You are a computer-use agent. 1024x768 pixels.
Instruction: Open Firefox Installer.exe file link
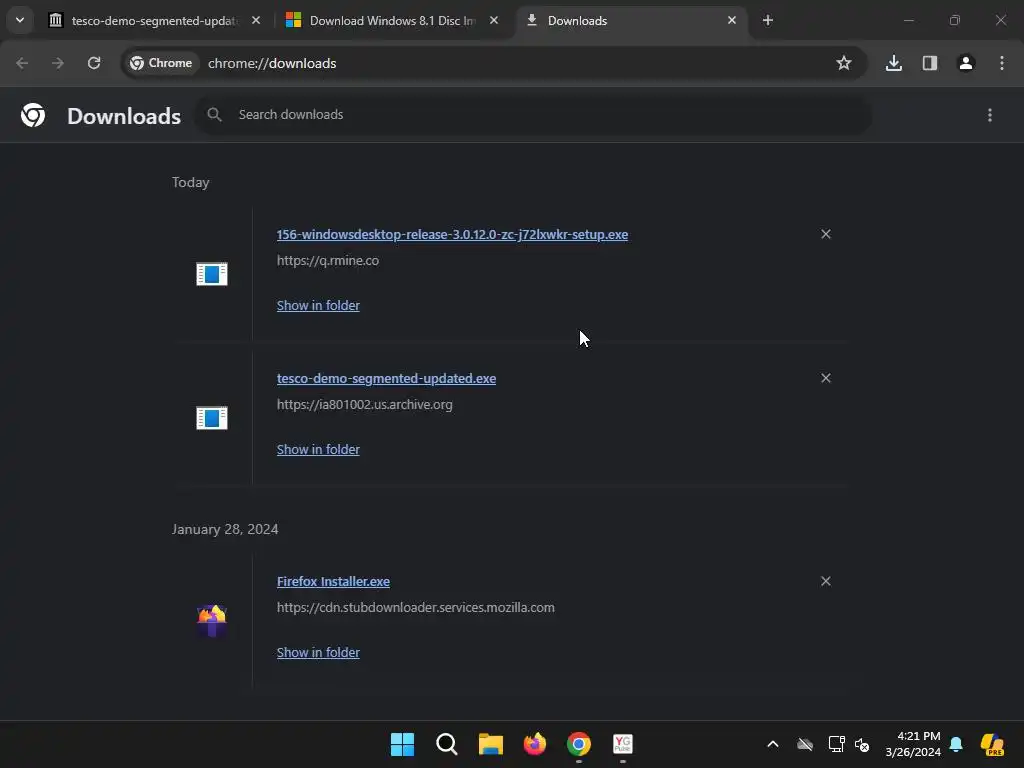(333, 582)
